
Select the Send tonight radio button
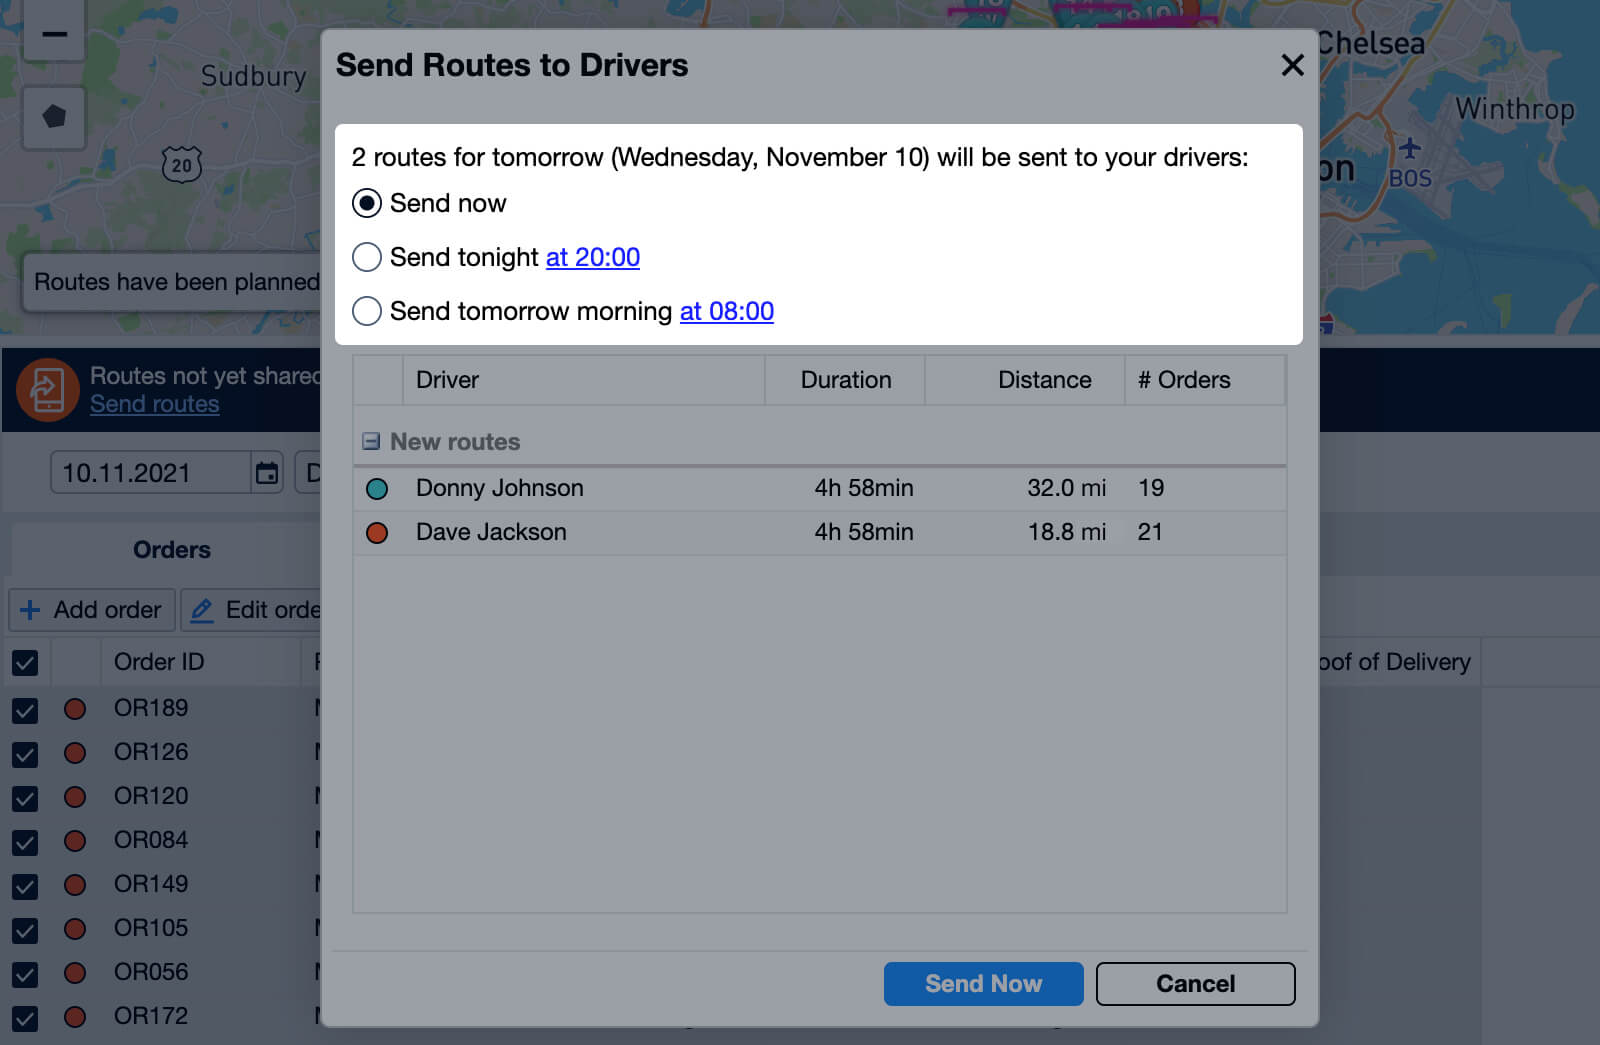[x=367, y=257]
